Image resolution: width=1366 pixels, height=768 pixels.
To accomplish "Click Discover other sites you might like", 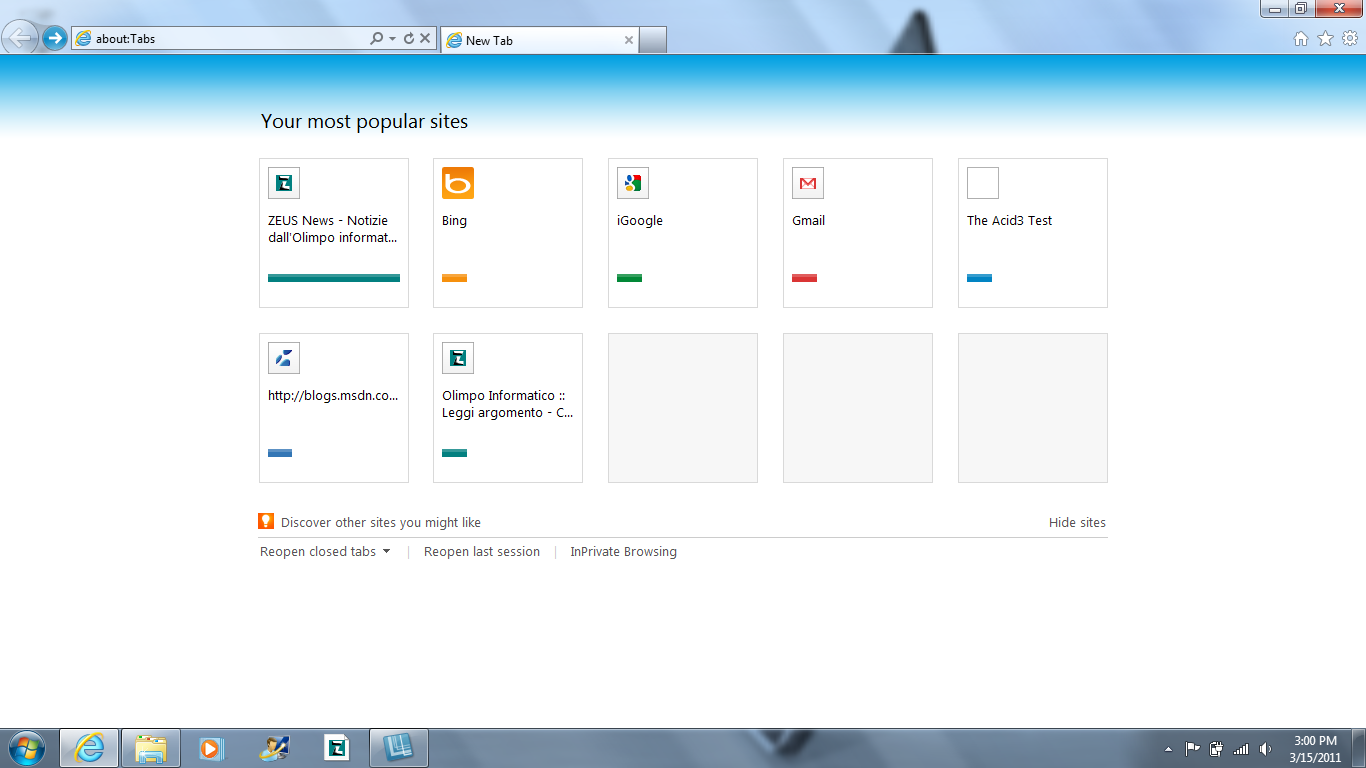I will pyautogui.click(x=381, y=523).
